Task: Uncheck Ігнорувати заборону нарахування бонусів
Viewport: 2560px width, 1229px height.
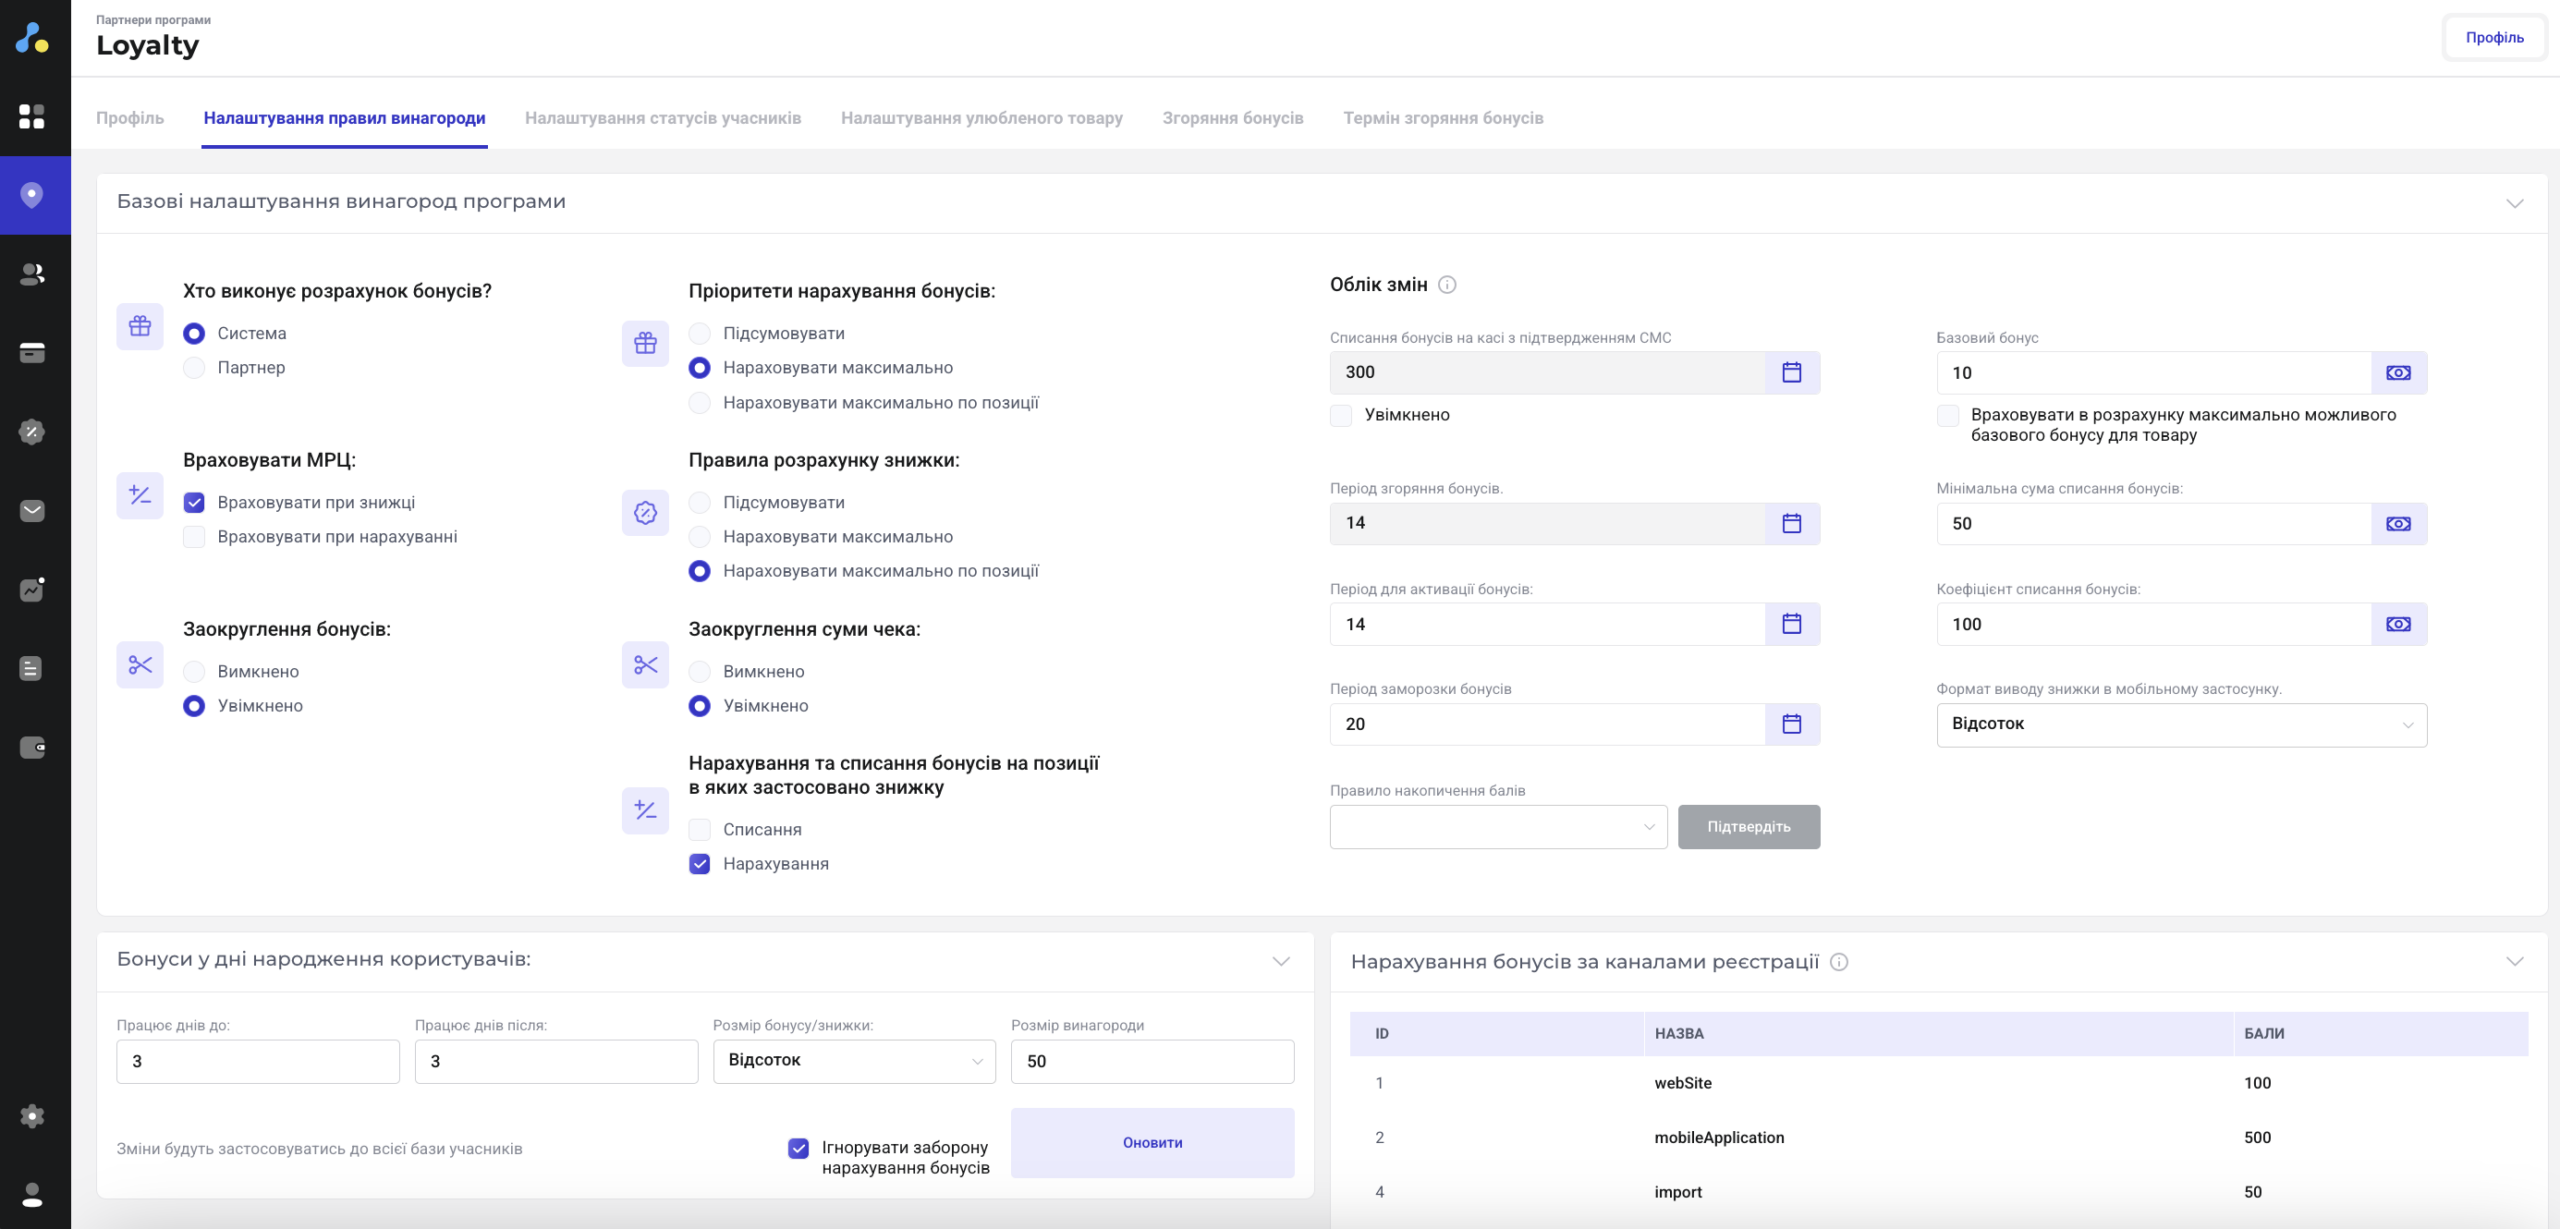Action: (798, 1148)
